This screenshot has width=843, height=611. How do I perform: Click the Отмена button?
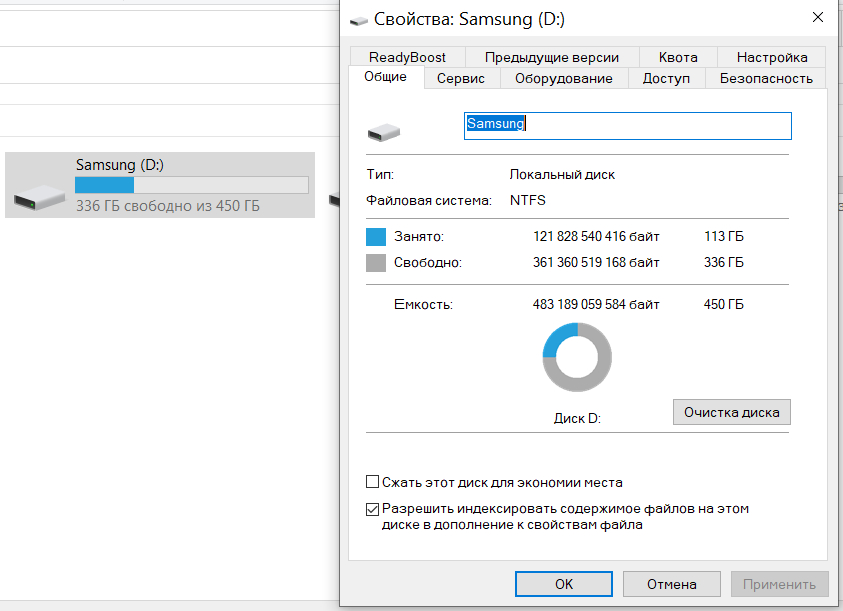coord(671,584)
